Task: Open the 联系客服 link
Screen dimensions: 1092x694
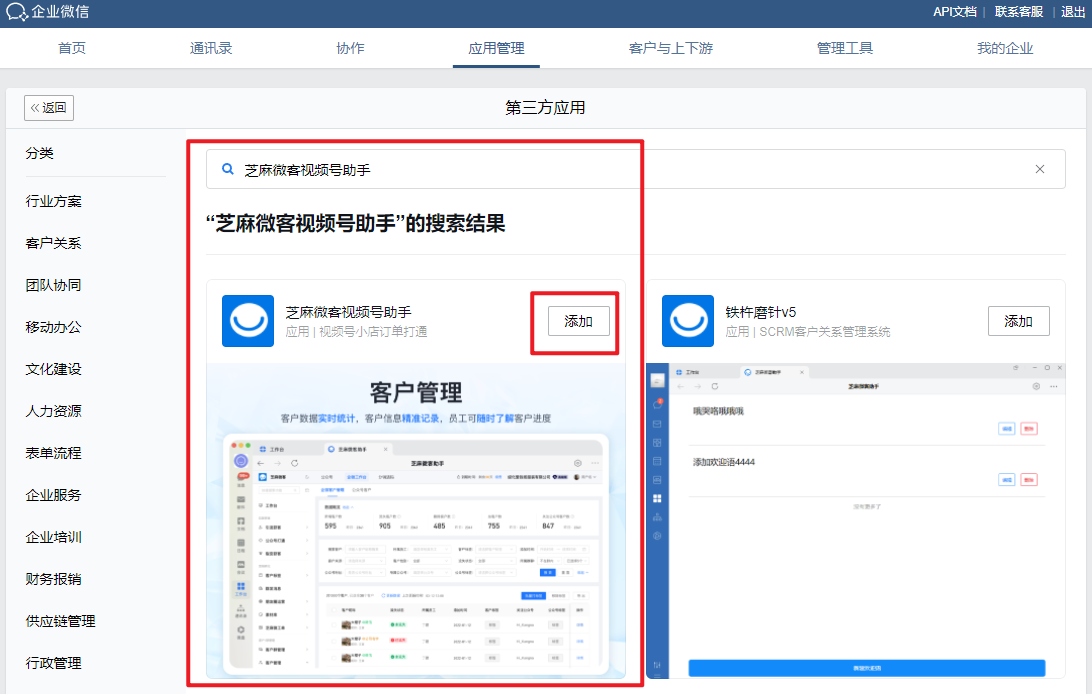Action: pyautogui.click(x=1018, y=12)
